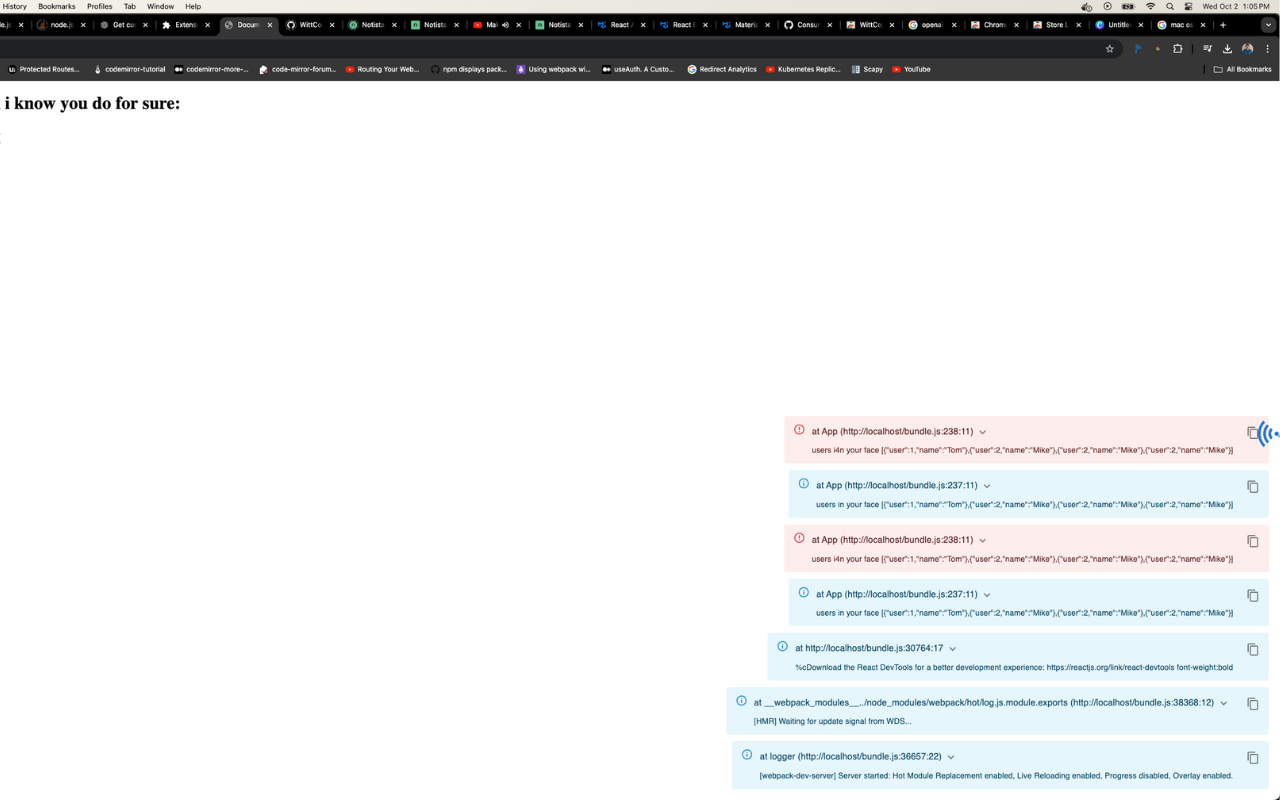Image resolution: width=1280 pixels, height=800 pixels.
Task: Switch to the 'mac os' browser tab
Action: coord(1180,24)
